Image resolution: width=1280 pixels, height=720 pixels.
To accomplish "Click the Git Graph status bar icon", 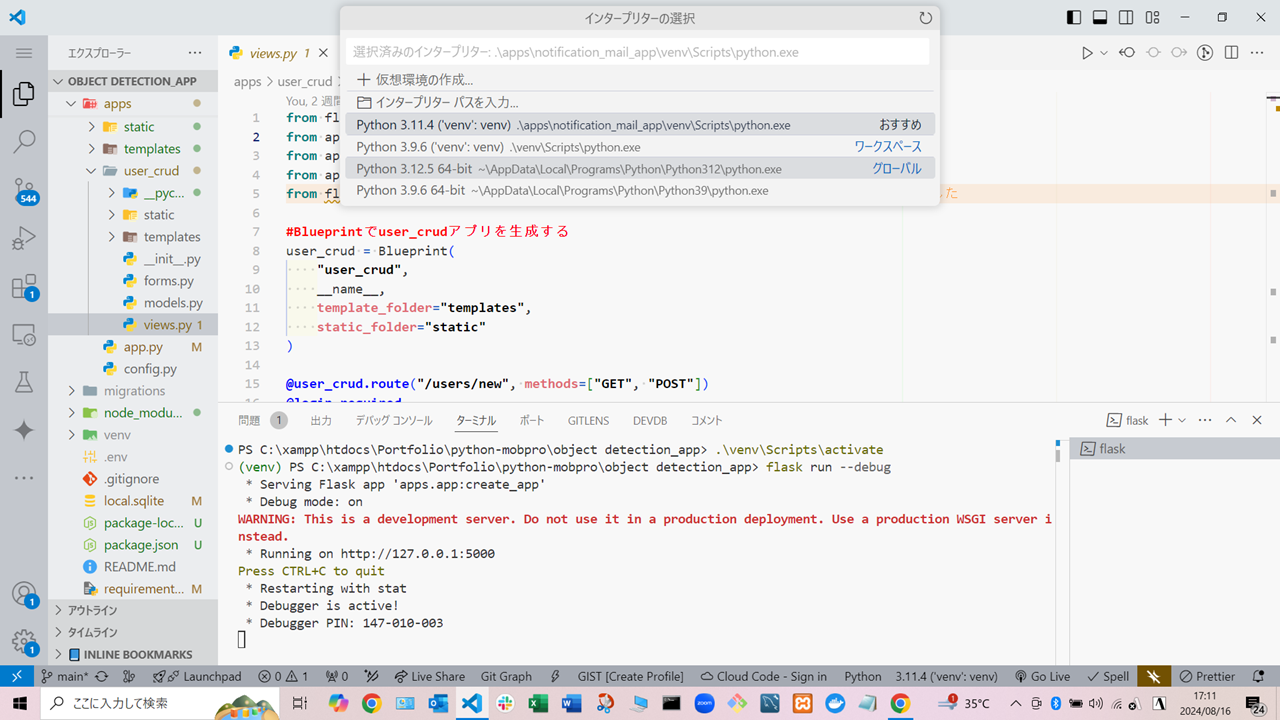I will 506,676.
